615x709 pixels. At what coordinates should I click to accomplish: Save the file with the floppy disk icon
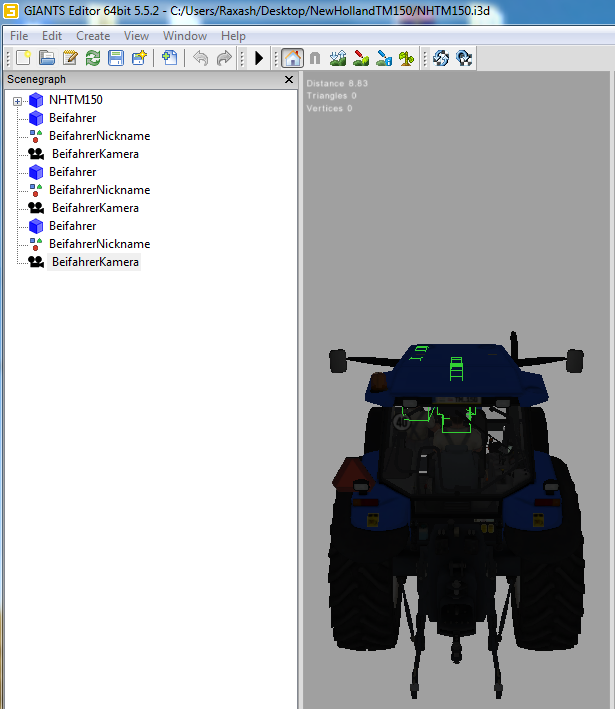(x=116, y=58)
